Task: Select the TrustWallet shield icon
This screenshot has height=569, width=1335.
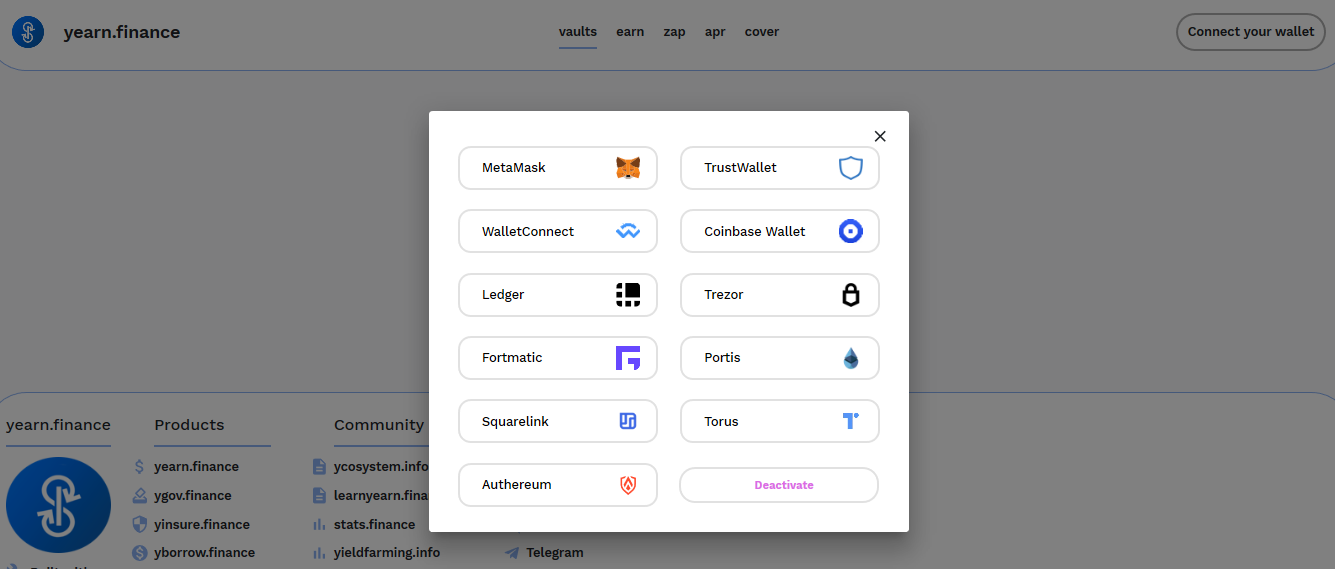Action: pyautogui.click(x=850, y=168)
